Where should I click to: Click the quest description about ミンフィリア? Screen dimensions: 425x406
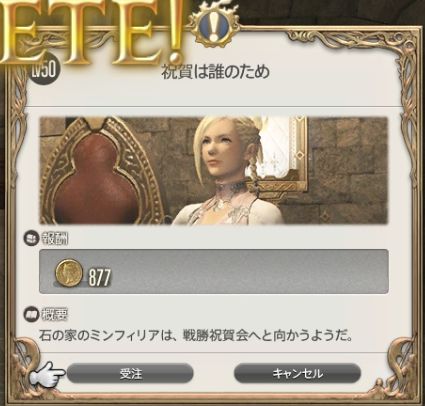(196, 336)
